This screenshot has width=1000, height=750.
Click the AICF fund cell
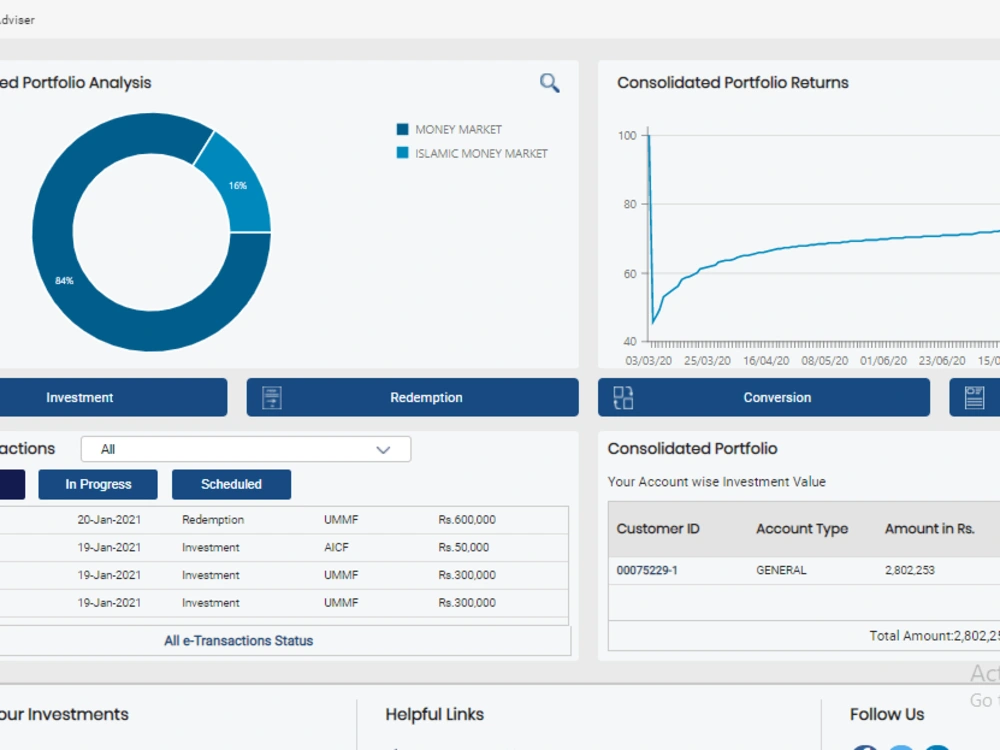click(x=336, y=547)
